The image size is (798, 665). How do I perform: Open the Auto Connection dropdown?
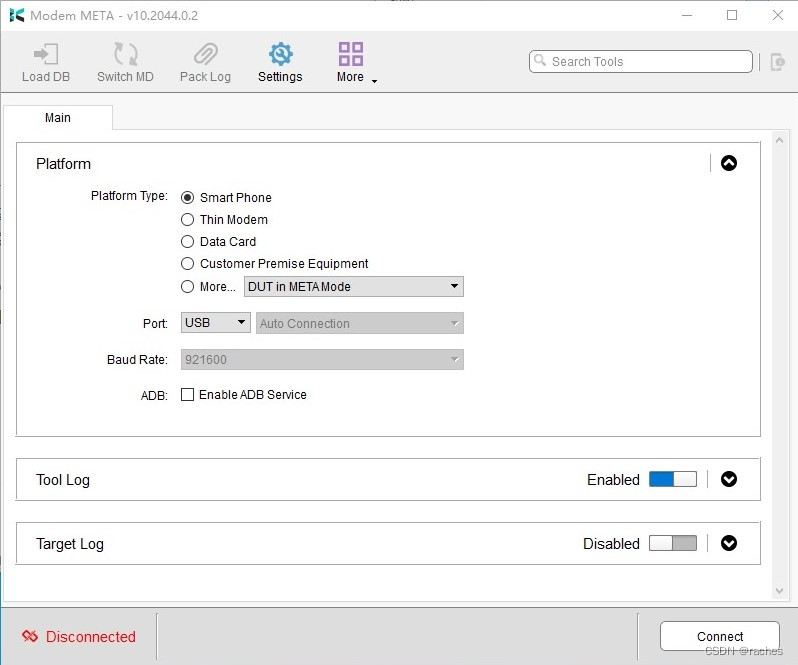(359, 323)
